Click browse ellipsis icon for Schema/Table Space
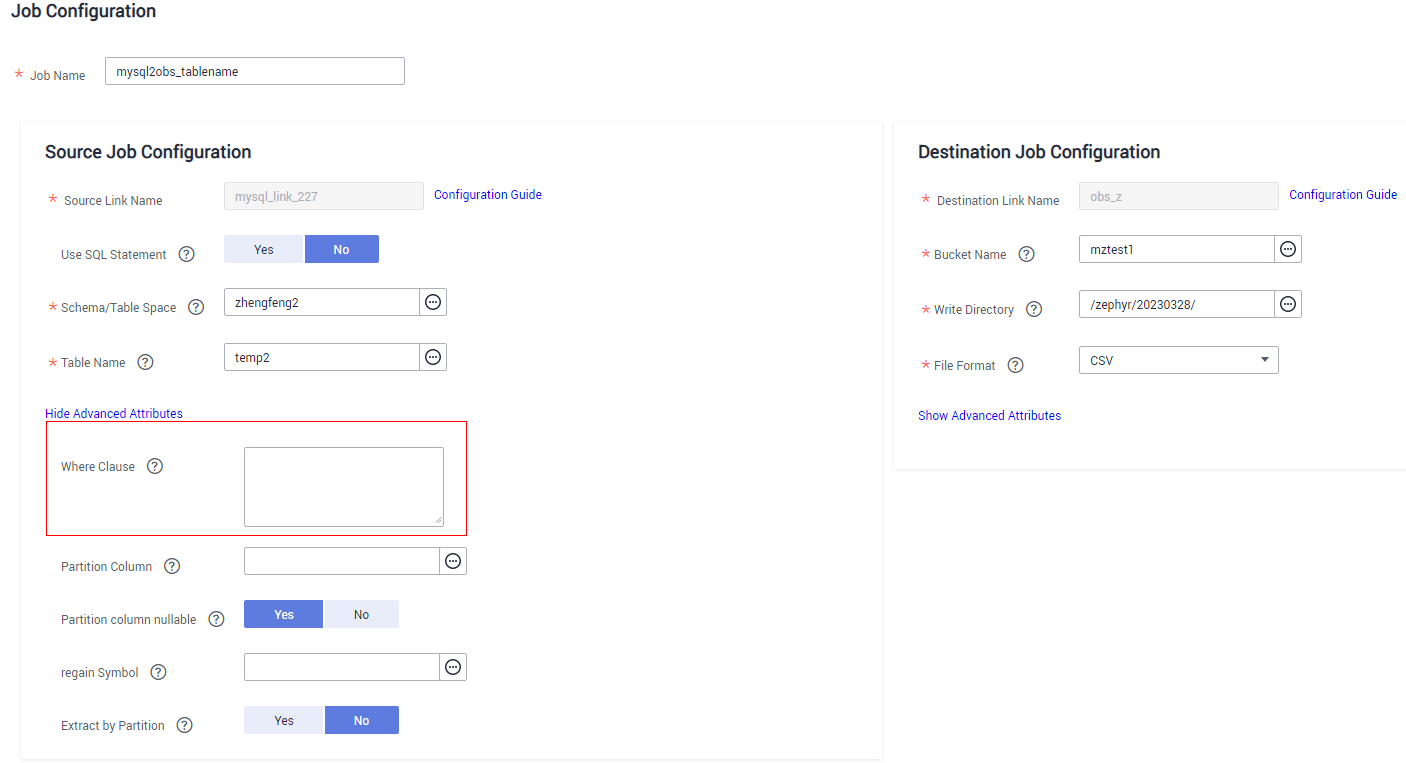Image resolution: width=1406 pixels, height=763 pixels. pyautogui.click(x=433, y=302)
